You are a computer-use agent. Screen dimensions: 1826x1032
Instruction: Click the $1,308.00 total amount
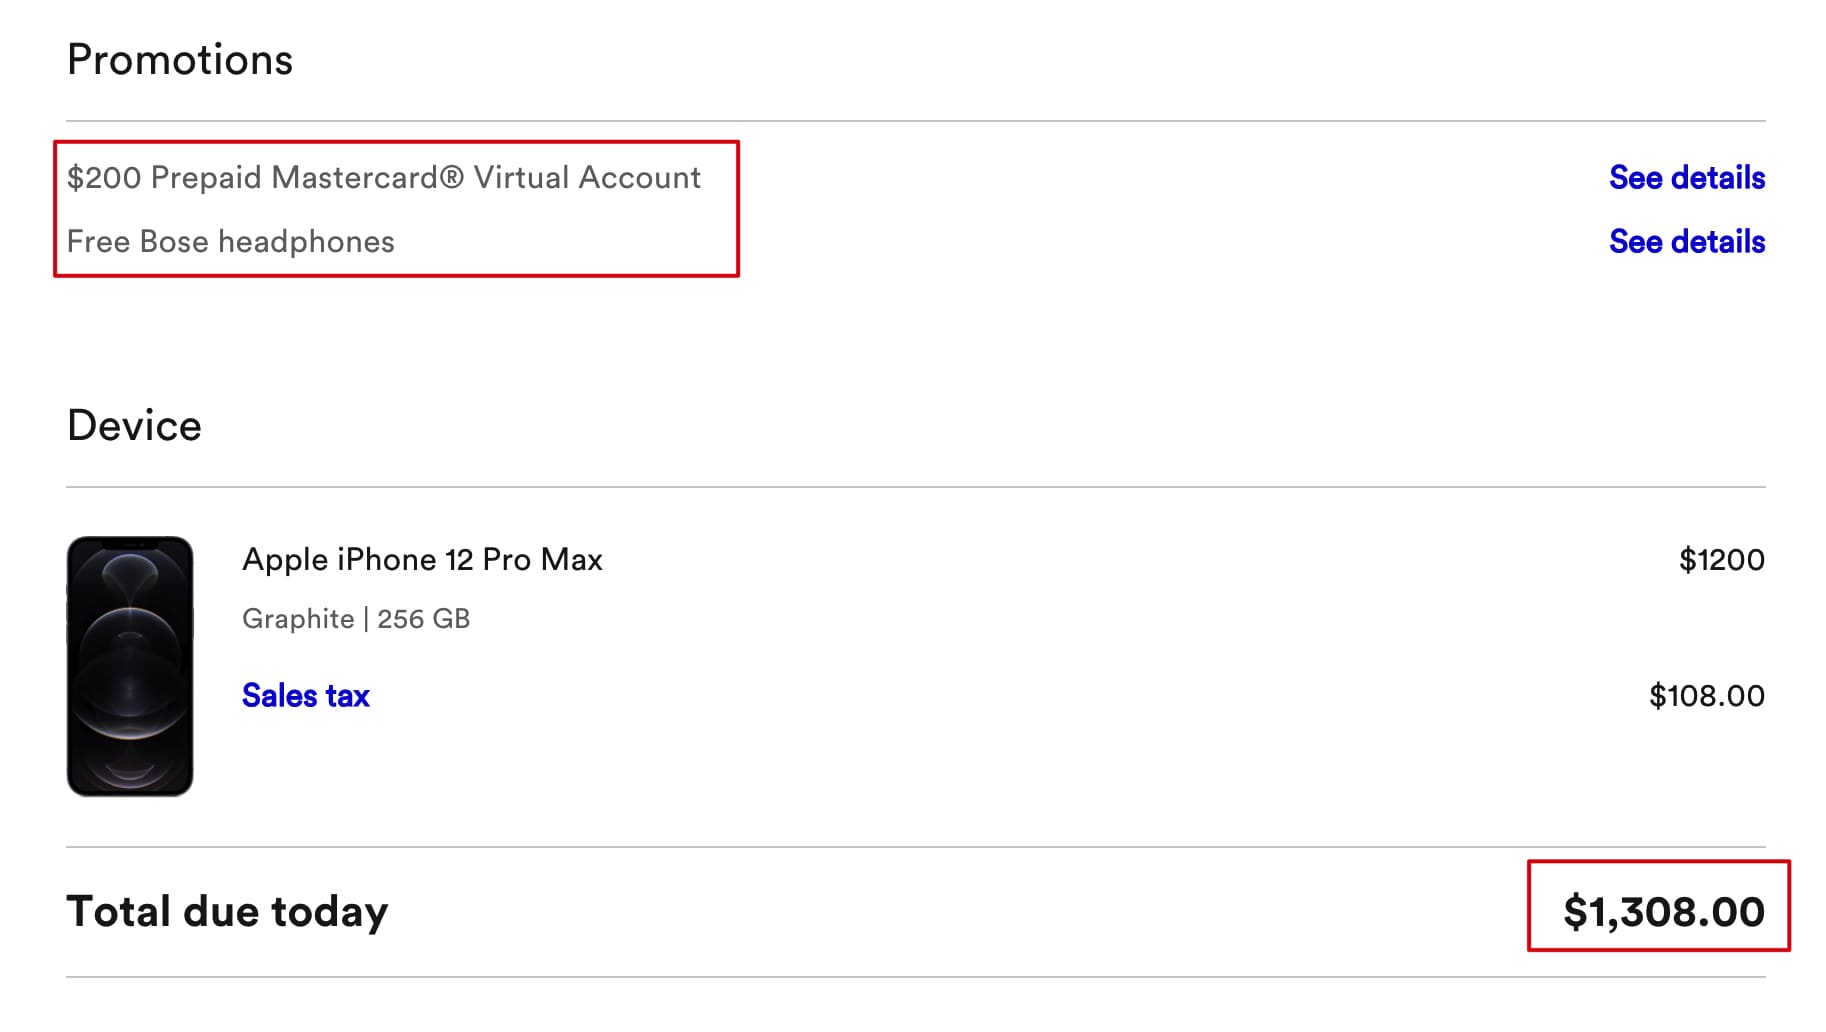click(1663, 912)
